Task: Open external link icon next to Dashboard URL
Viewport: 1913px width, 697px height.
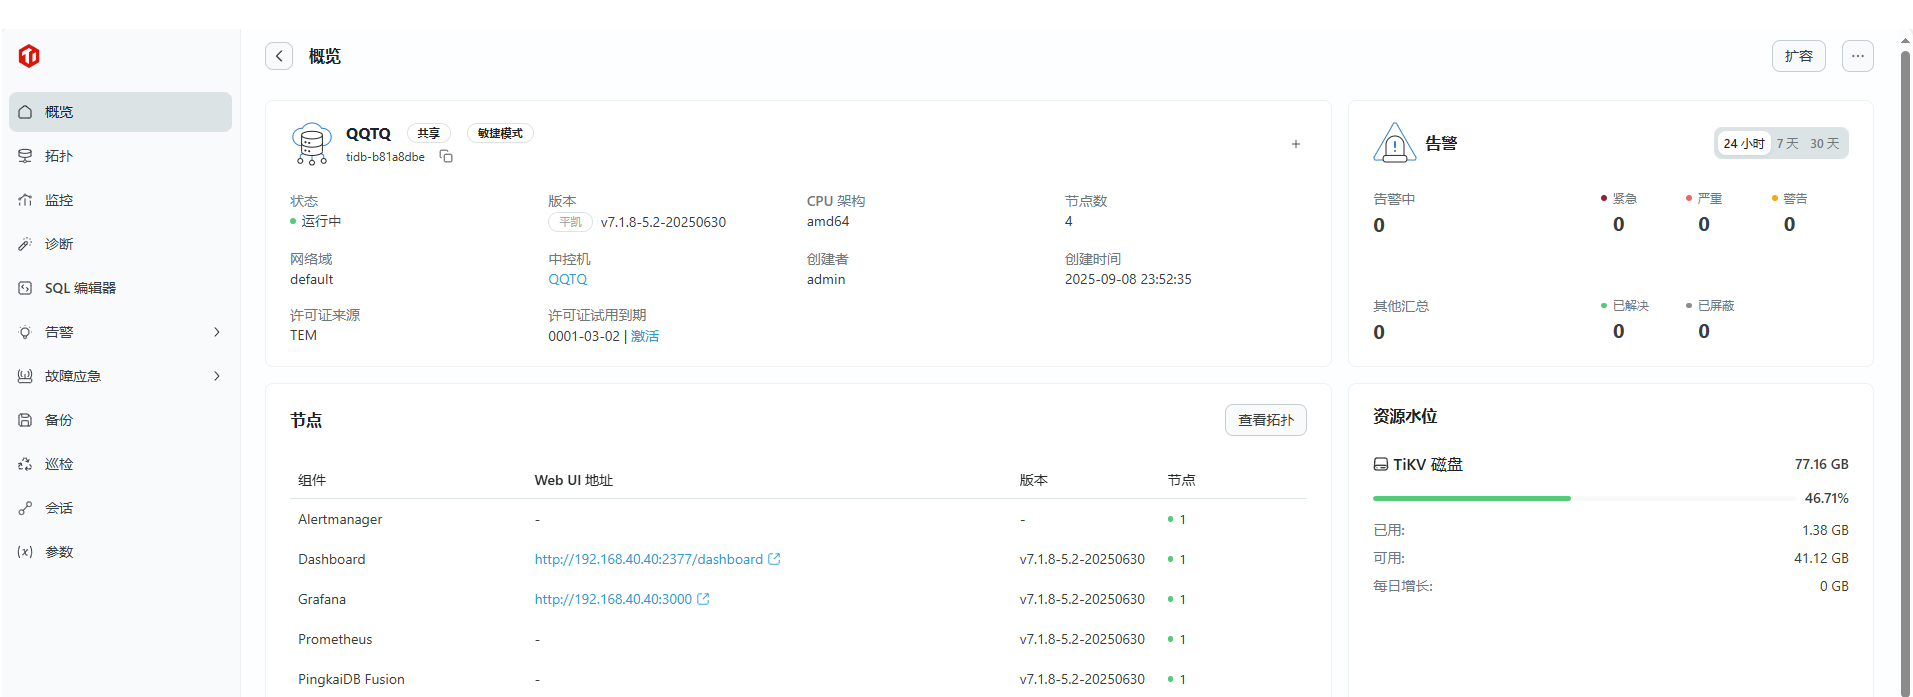Action: coord(774,559)
